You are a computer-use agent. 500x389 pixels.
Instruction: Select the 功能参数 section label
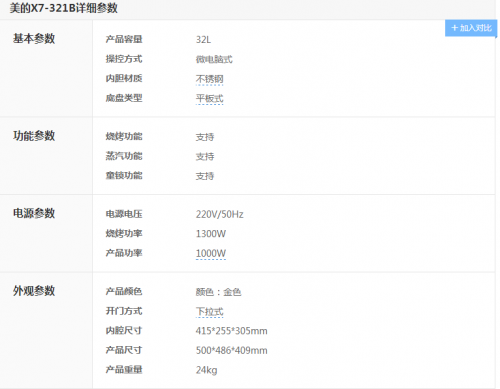click(34, 136)
